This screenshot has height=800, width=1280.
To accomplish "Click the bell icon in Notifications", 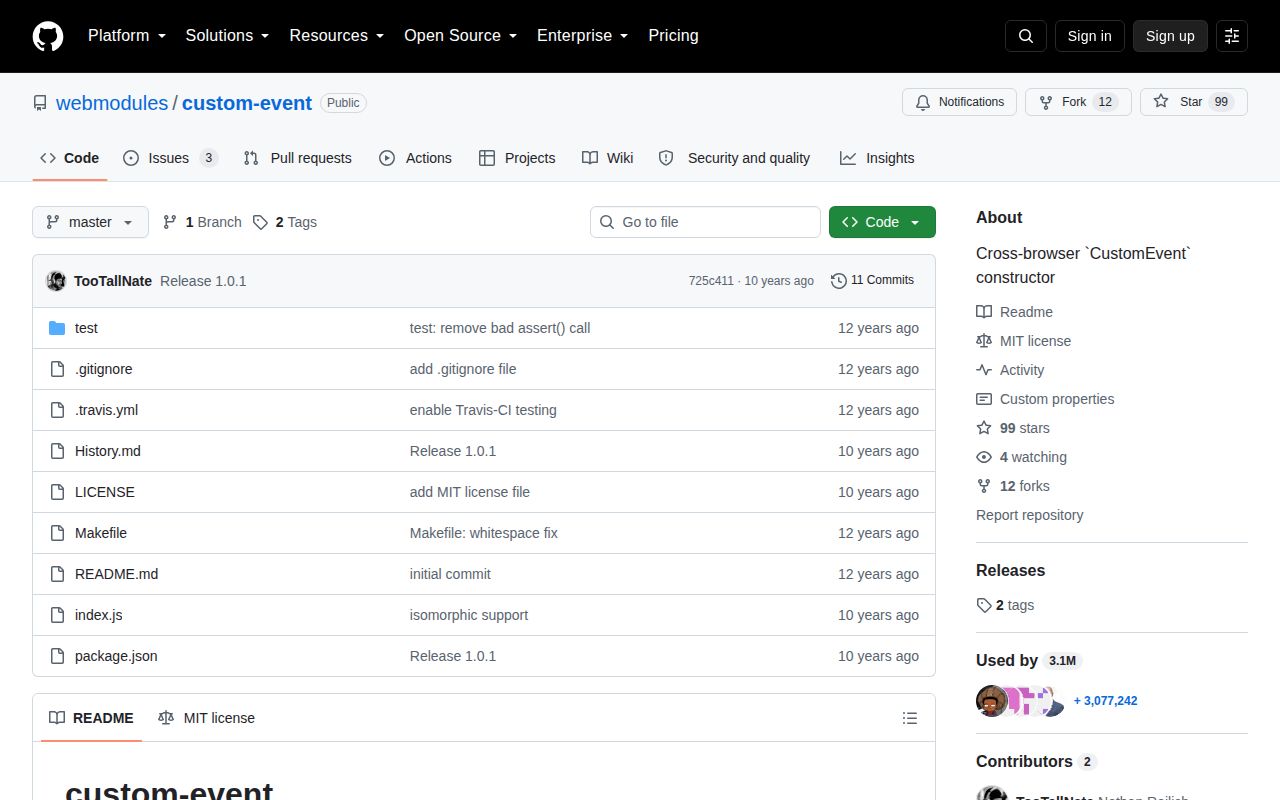I will 923,102.
